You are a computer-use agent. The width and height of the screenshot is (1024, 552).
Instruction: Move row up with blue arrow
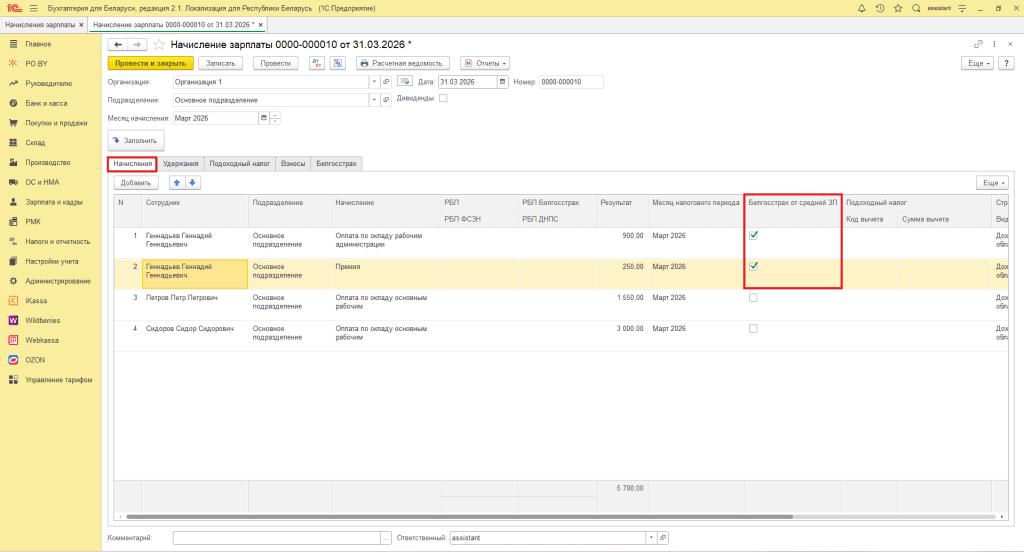[x=177, y=183]
